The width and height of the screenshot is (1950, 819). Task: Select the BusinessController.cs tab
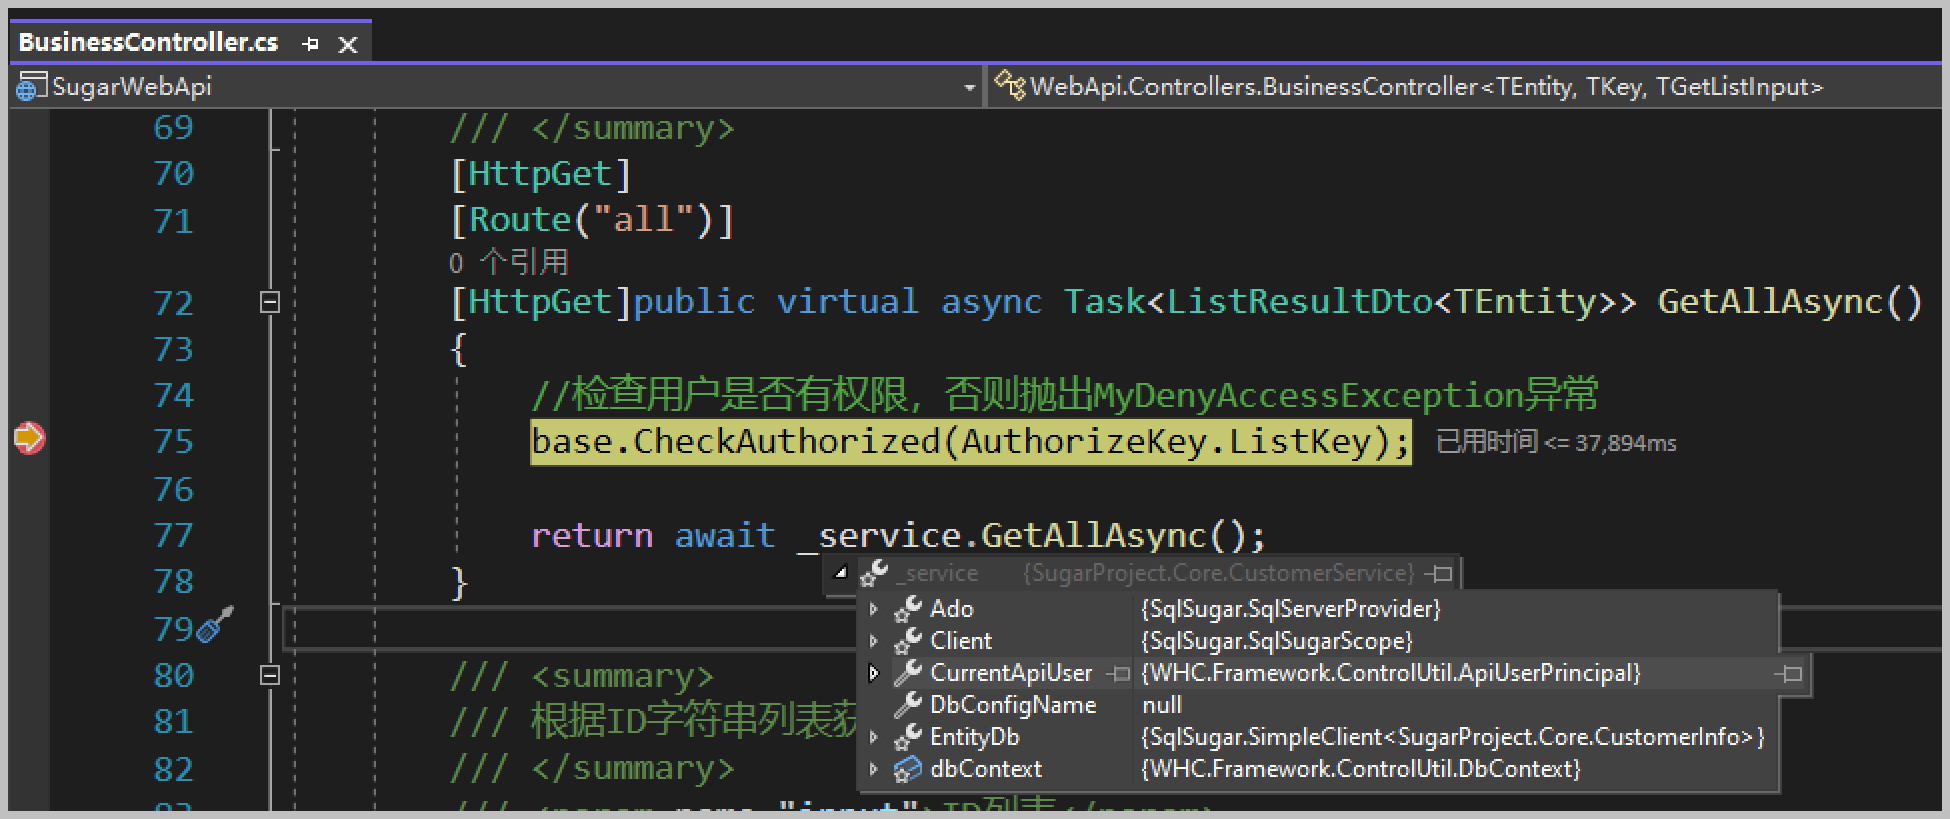(x=148, y=42)
